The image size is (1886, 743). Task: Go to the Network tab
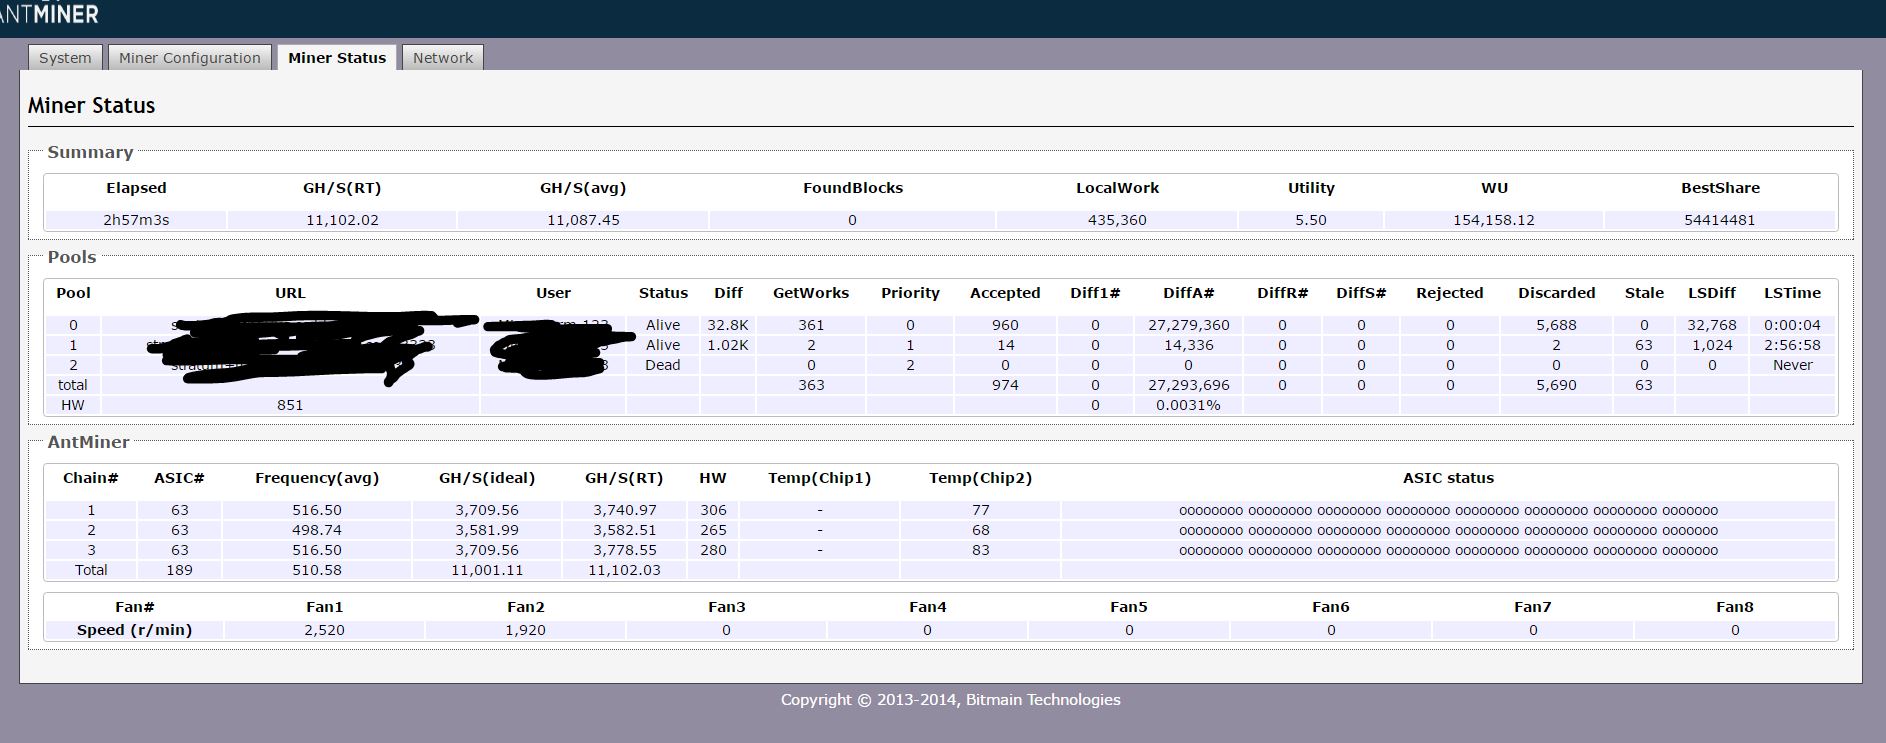(x=443, y=58)
